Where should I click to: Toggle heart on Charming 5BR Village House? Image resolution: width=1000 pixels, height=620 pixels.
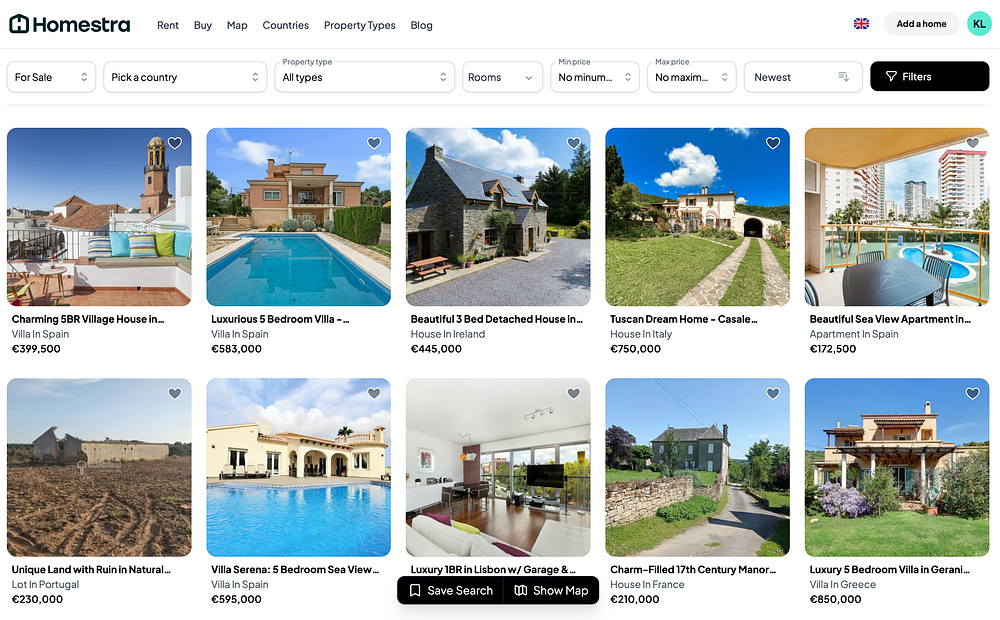[175, 143]
